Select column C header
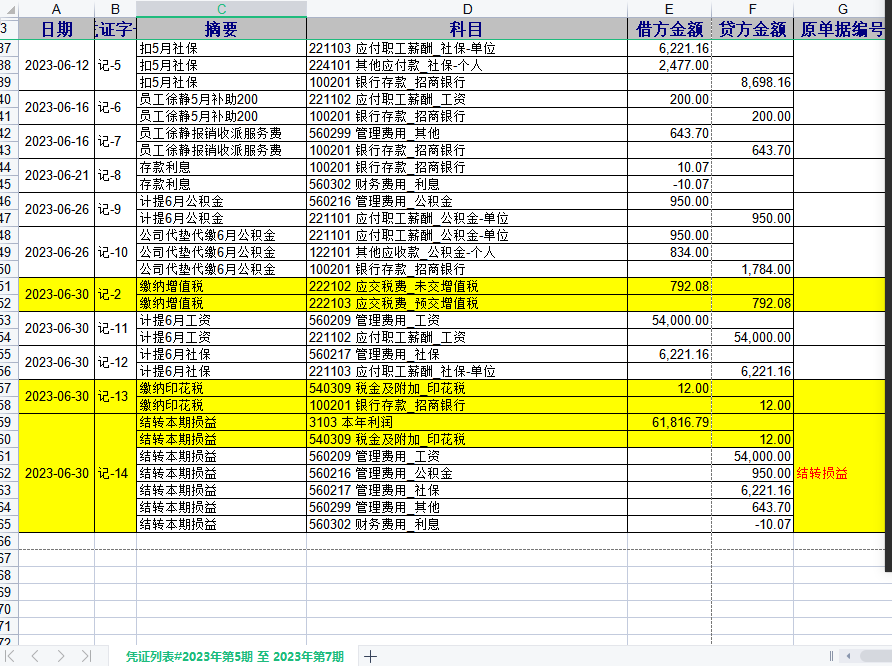Image resolution: width=892 pixels, height=666 pixels. point(221,9)
